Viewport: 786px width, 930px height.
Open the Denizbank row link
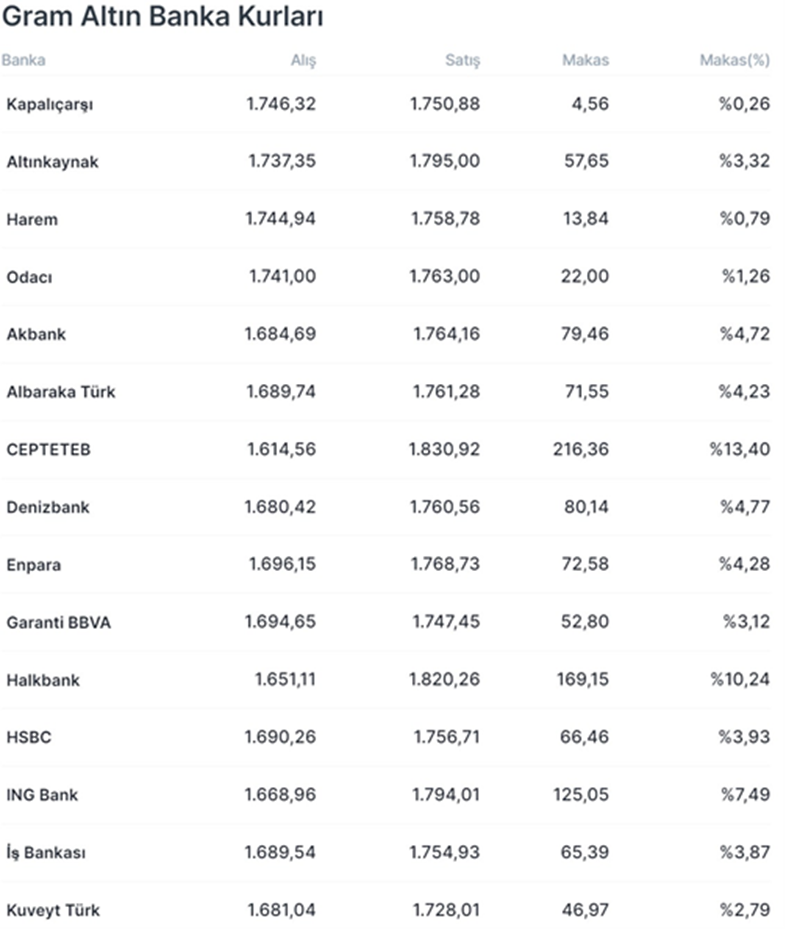tap(47, 507)
